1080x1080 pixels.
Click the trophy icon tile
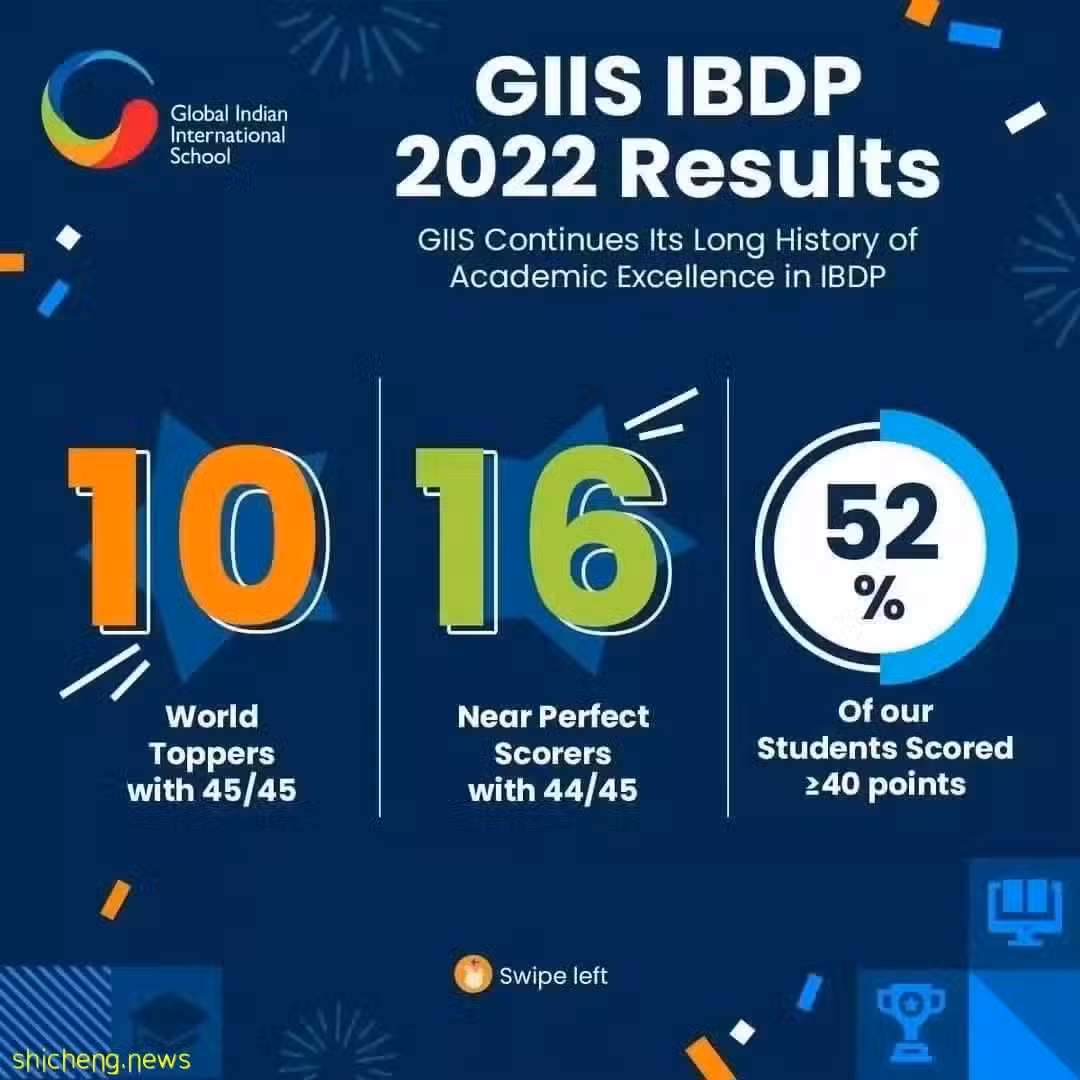(911, 1024)
